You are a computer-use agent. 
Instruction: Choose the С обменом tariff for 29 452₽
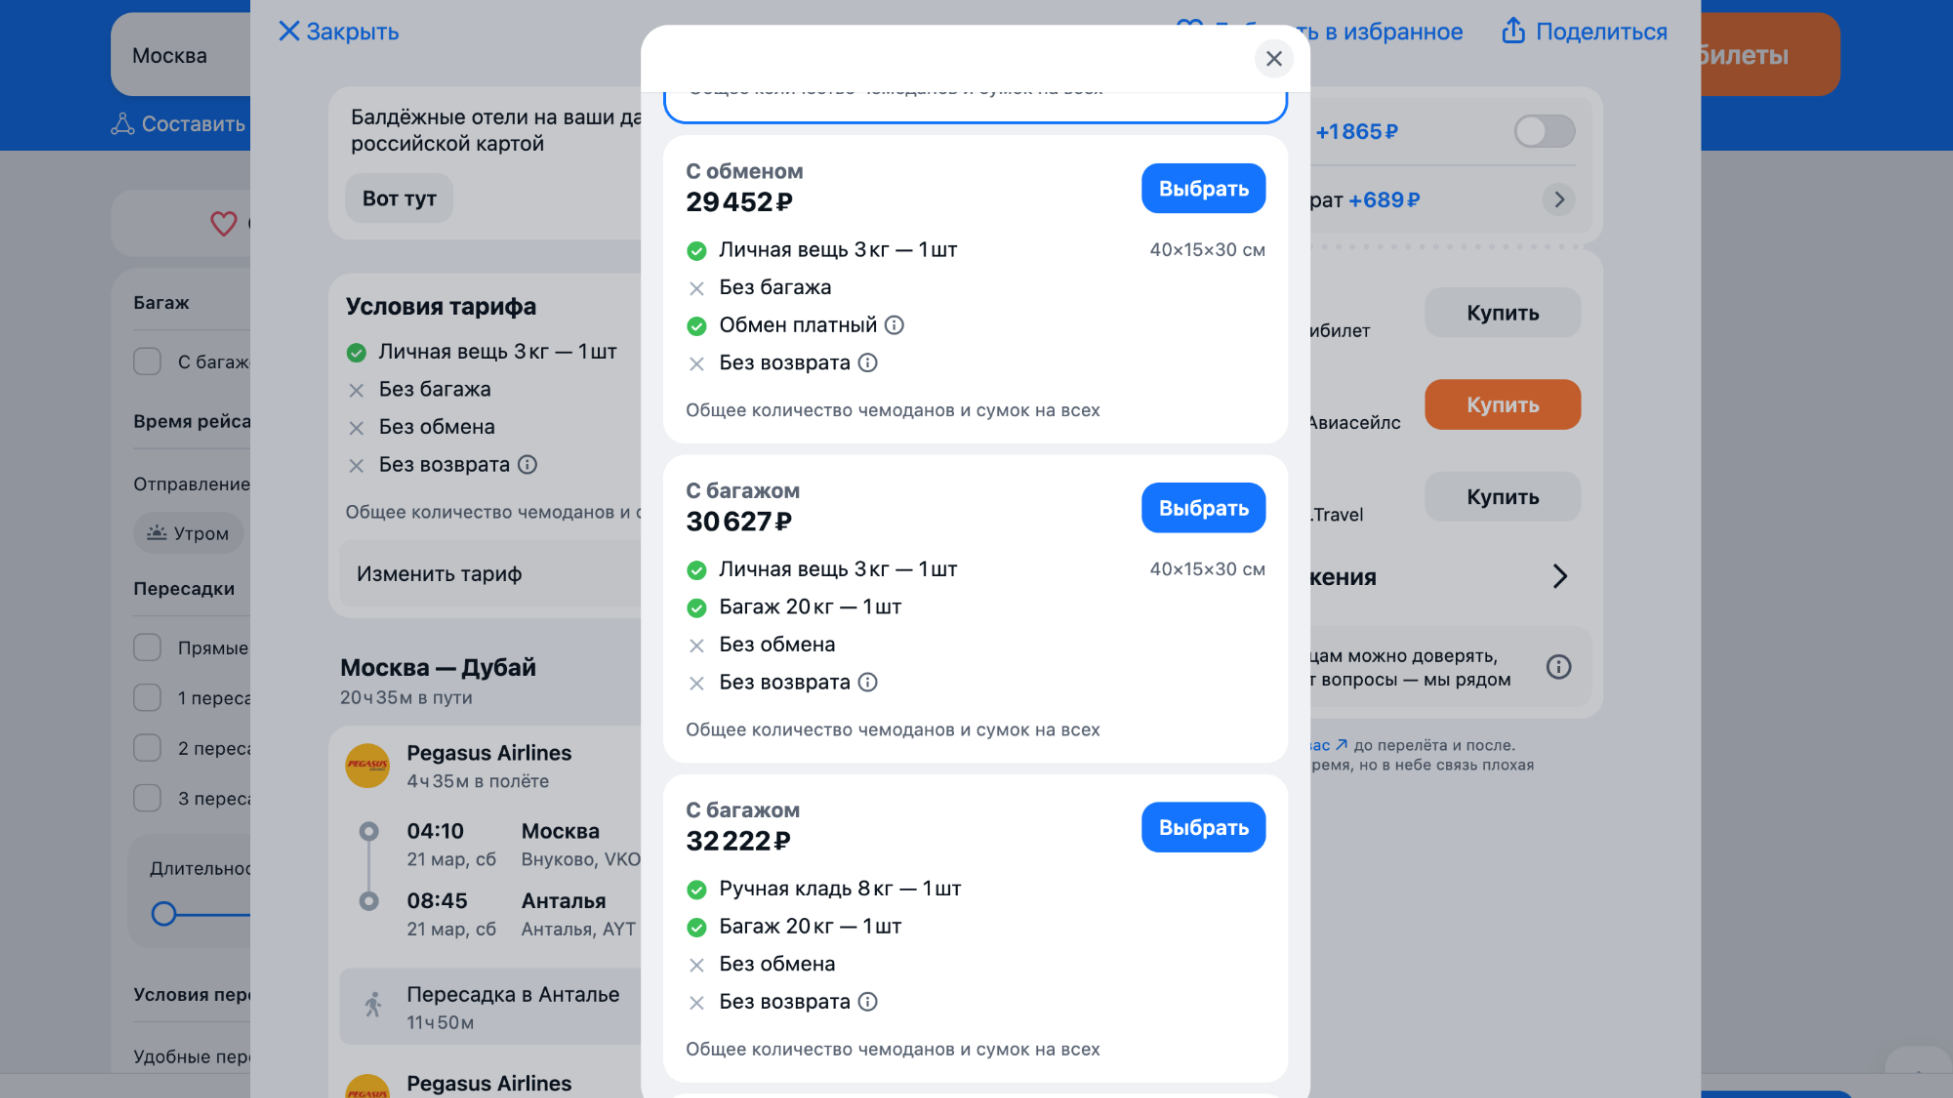pos(1202,188)
